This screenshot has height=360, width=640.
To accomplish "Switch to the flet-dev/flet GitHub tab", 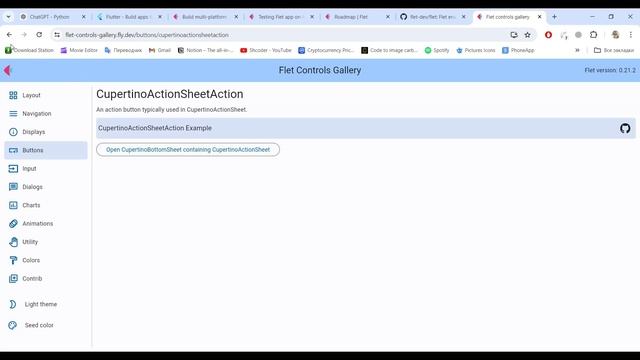I will (x=433, y=17).
